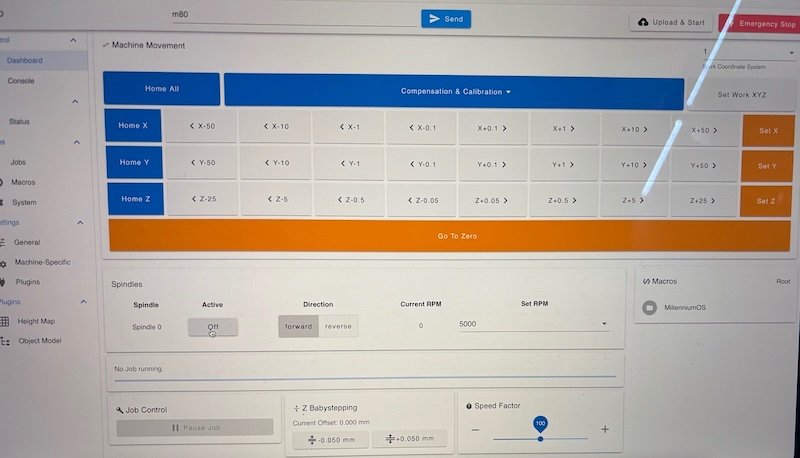This screenshot has width=800, height=458.
Task: Decrease Speed Factor with minus icon
Action: (475, 430)
